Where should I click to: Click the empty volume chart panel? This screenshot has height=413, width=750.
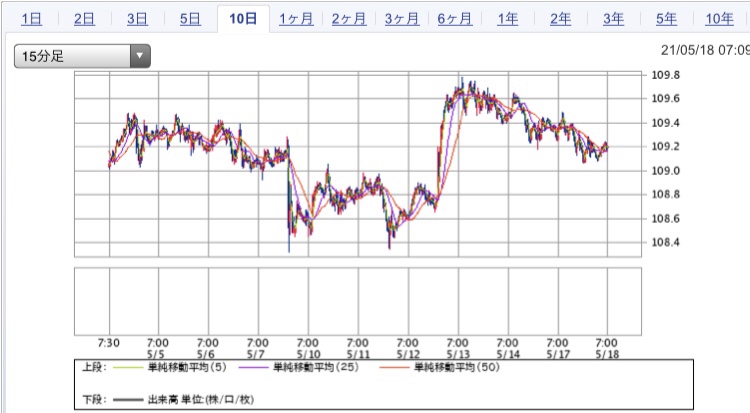pos(358,301)
